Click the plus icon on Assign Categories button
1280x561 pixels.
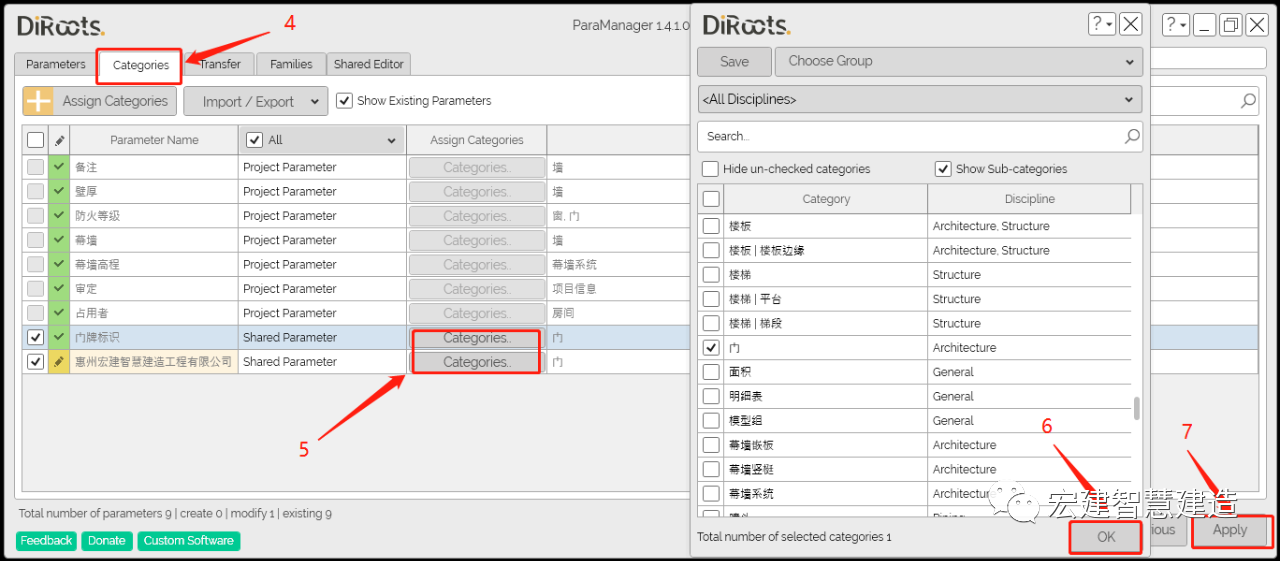click(x=39, y=101)
